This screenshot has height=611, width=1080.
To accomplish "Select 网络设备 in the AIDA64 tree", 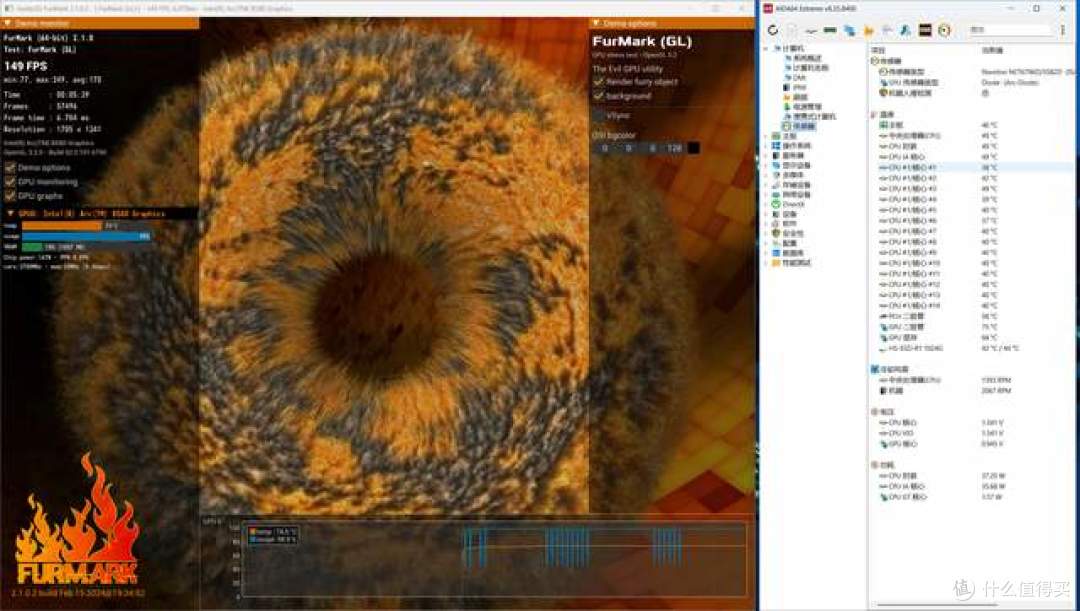I will click(796, 195).
